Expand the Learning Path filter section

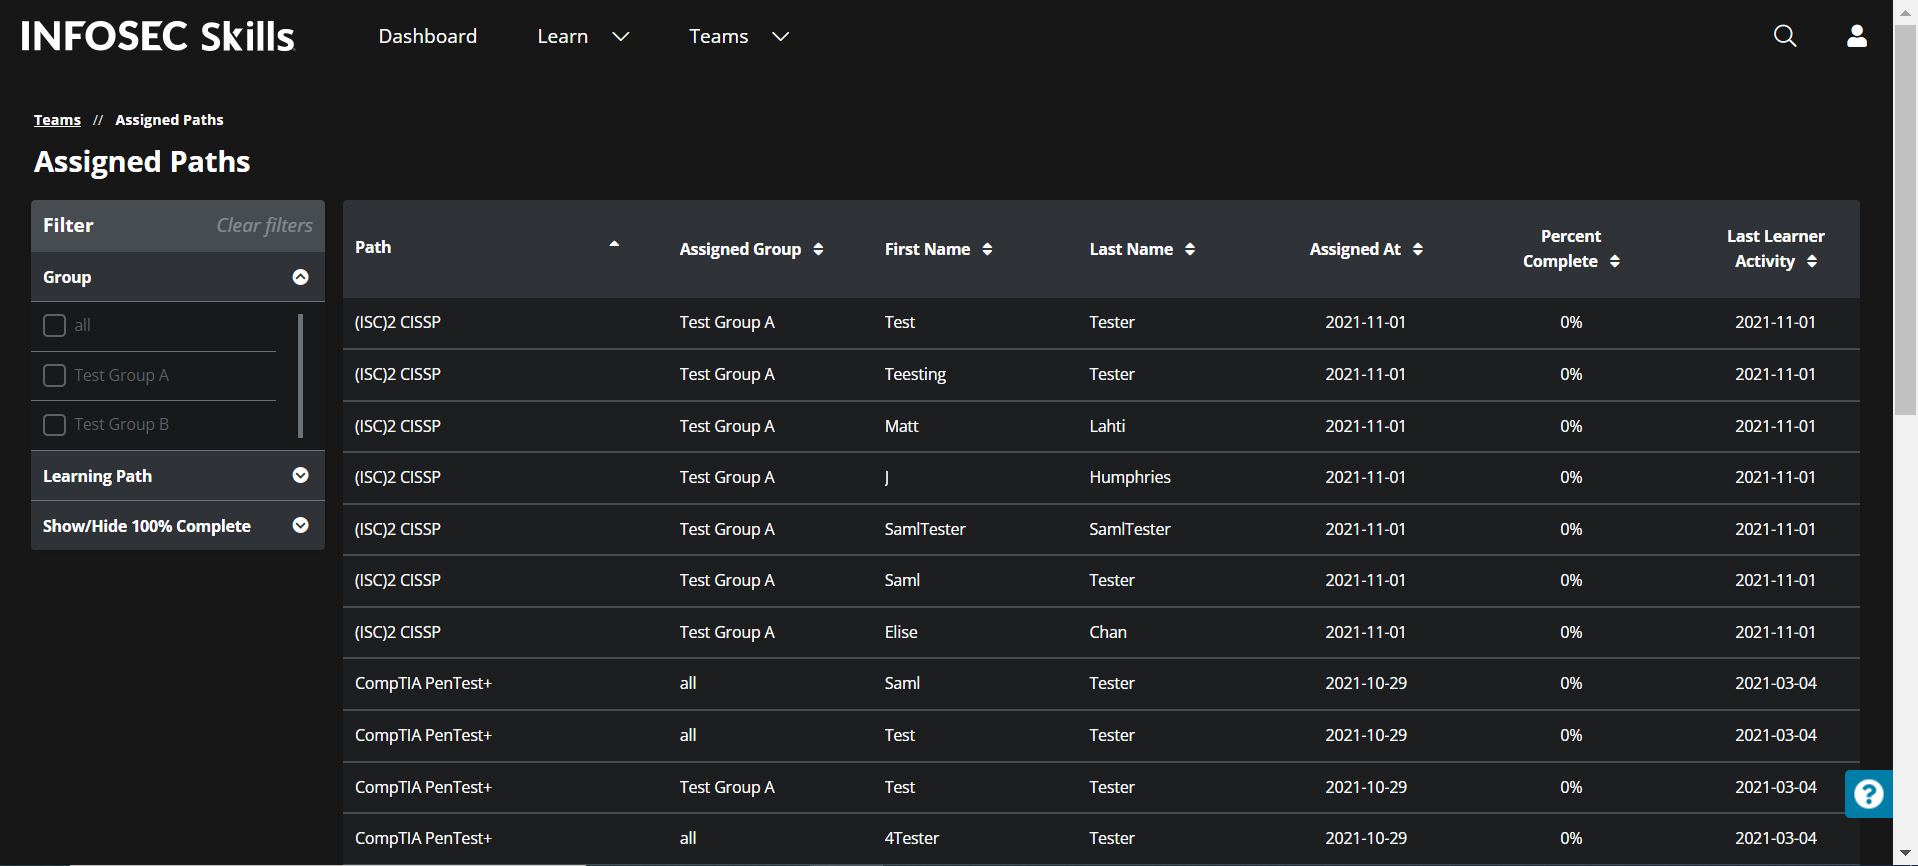[x=300, y=476]
